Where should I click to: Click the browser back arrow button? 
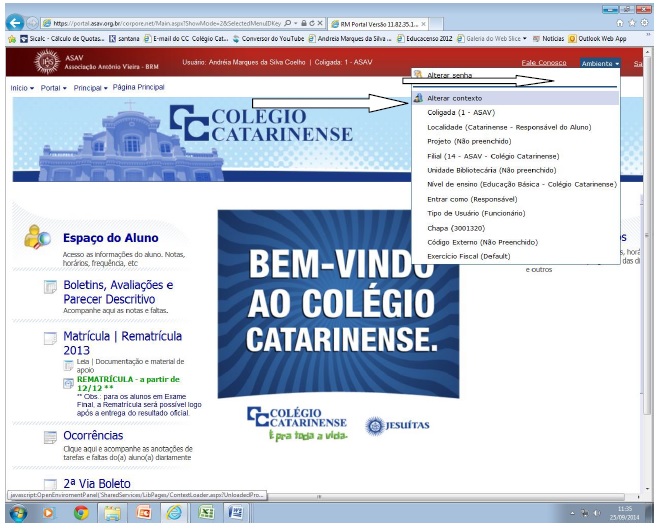(x=15, y=23)
